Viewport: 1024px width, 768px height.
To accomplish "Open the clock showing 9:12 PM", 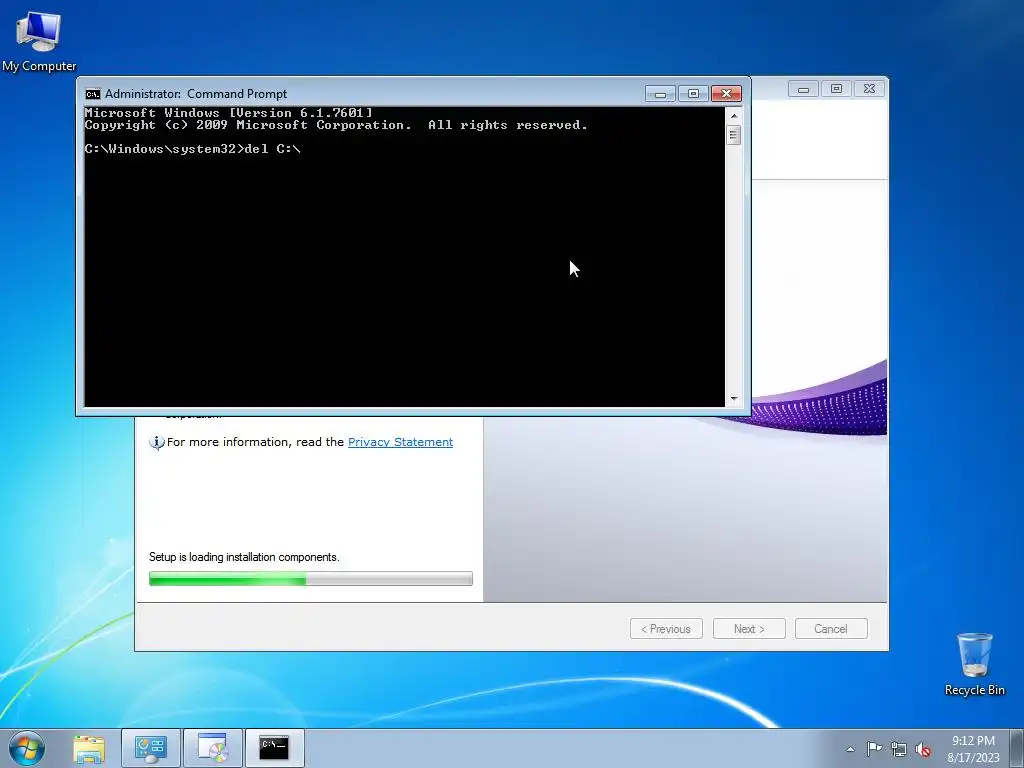I will 973,749.
